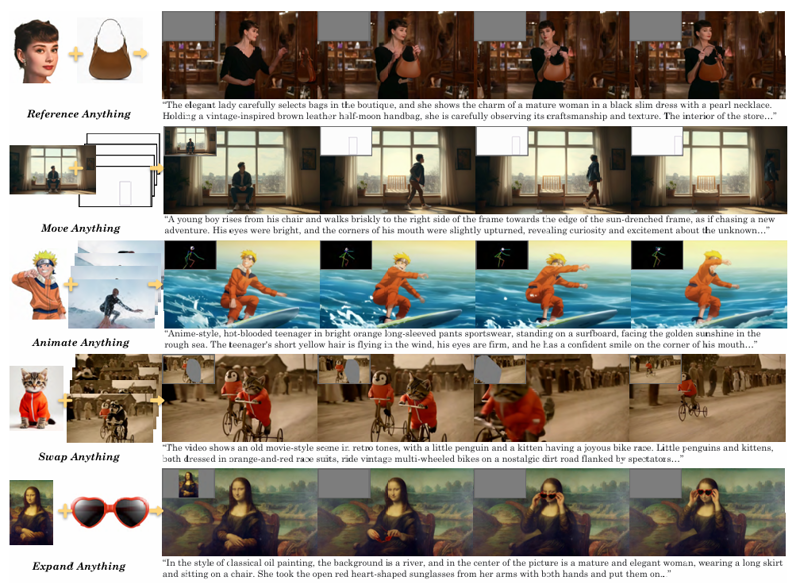This screenshot has width=800, height=588.
Task: Click the 'Swap Anything' label
Action: pyautogui.click(x=79, y=457)
